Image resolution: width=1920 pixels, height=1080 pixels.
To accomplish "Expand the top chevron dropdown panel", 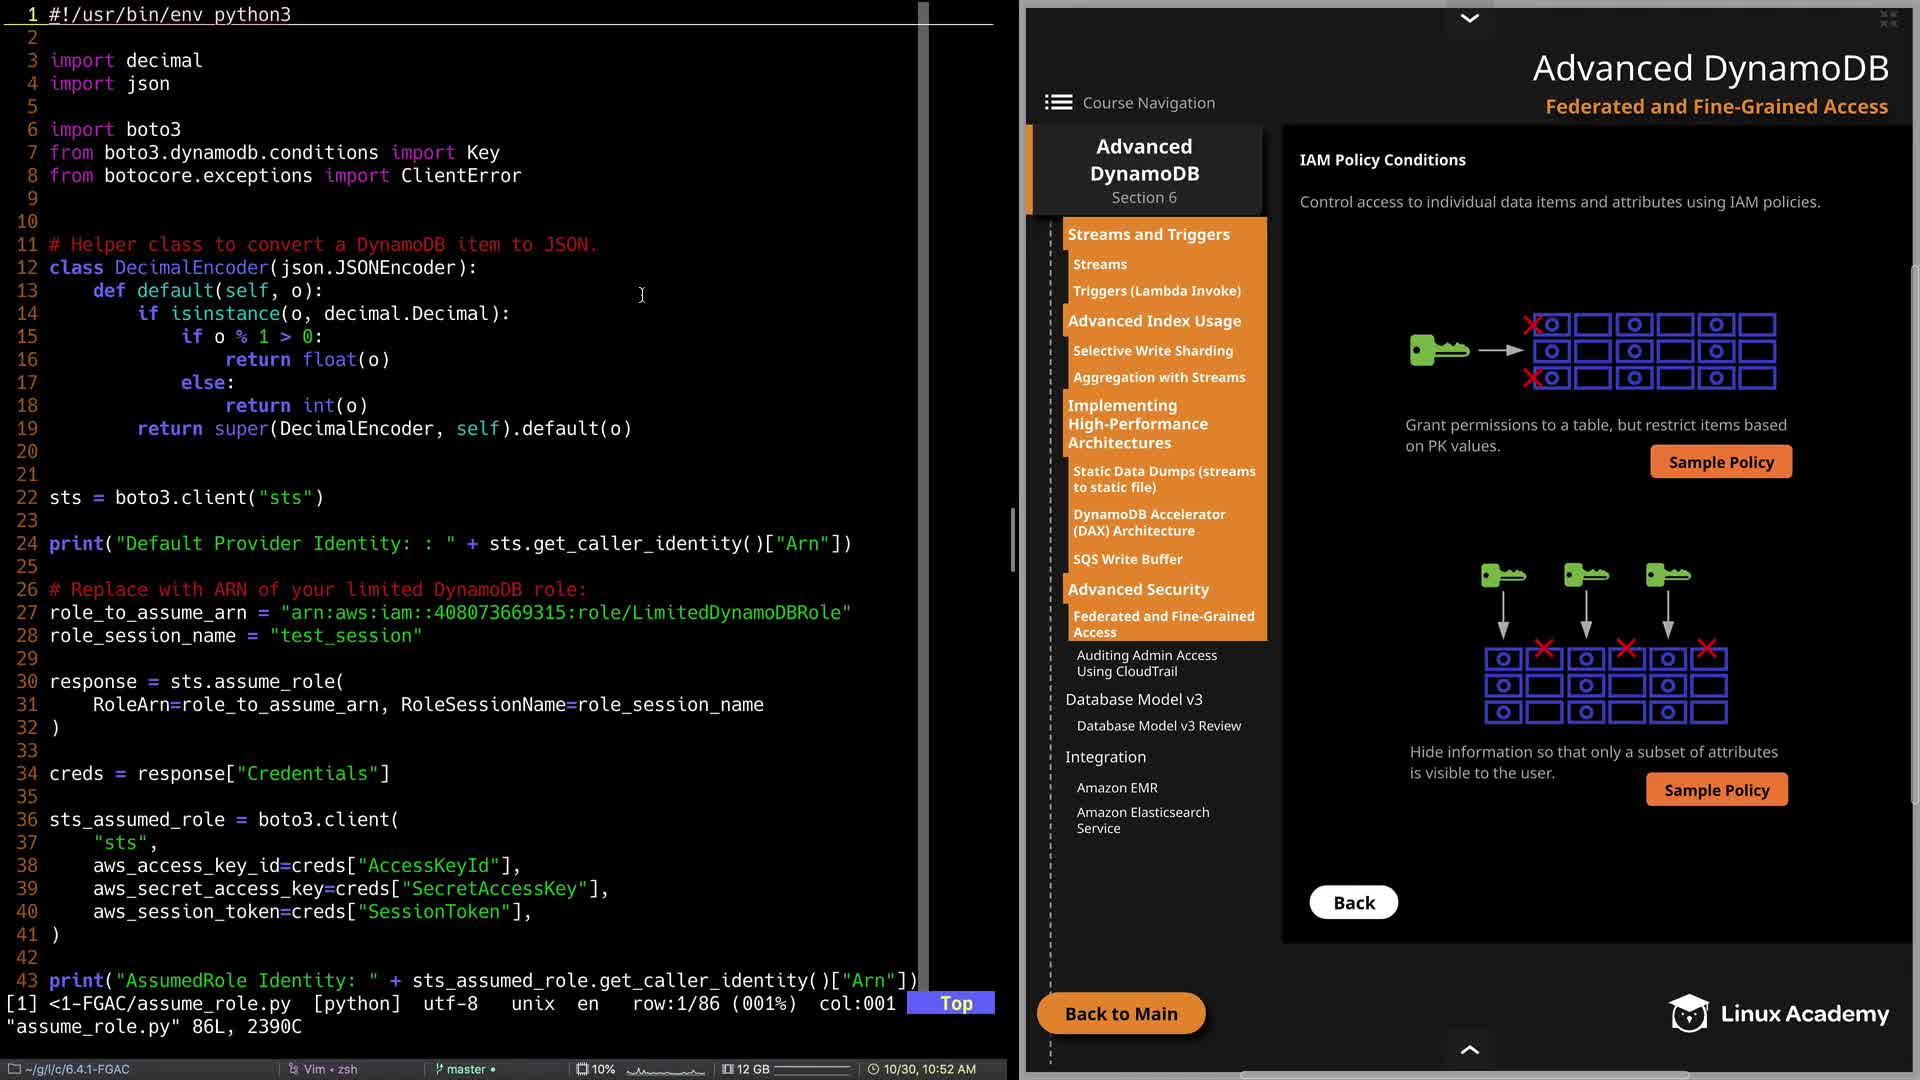I will pos(1469,18).
